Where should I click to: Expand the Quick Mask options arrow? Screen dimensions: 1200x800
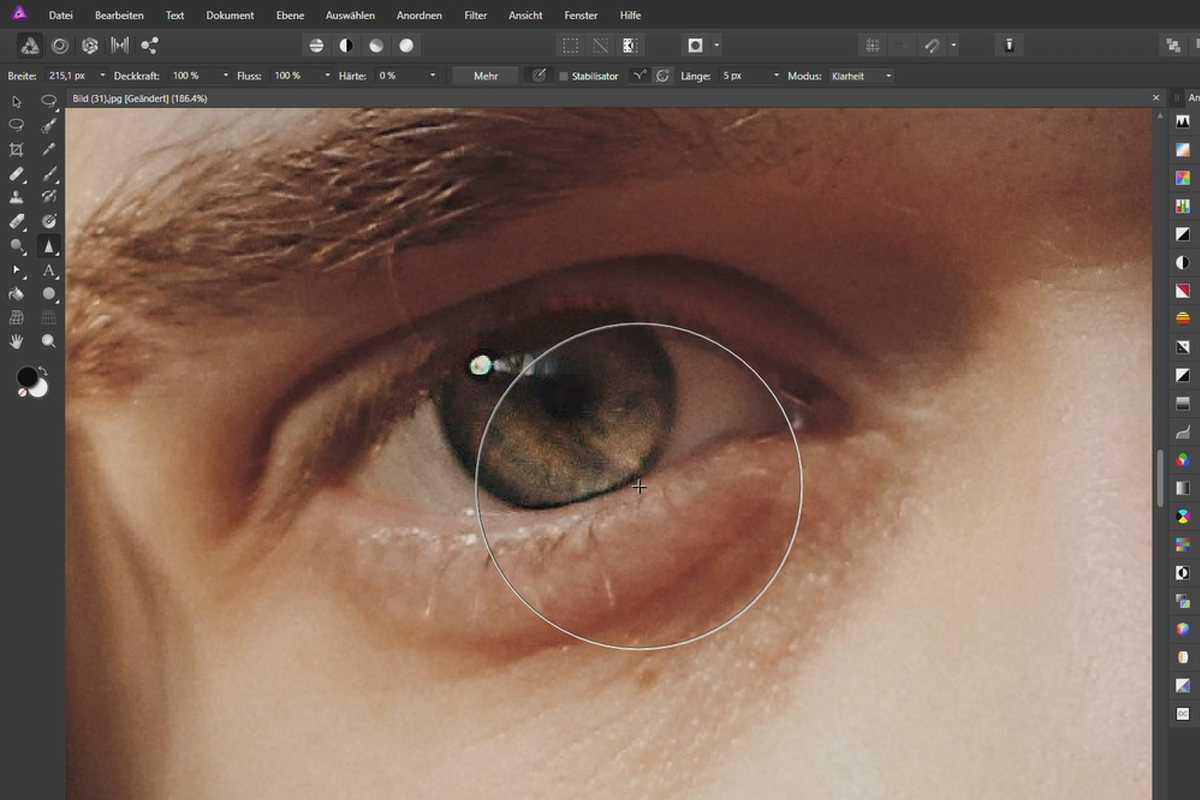pos(717,45)
